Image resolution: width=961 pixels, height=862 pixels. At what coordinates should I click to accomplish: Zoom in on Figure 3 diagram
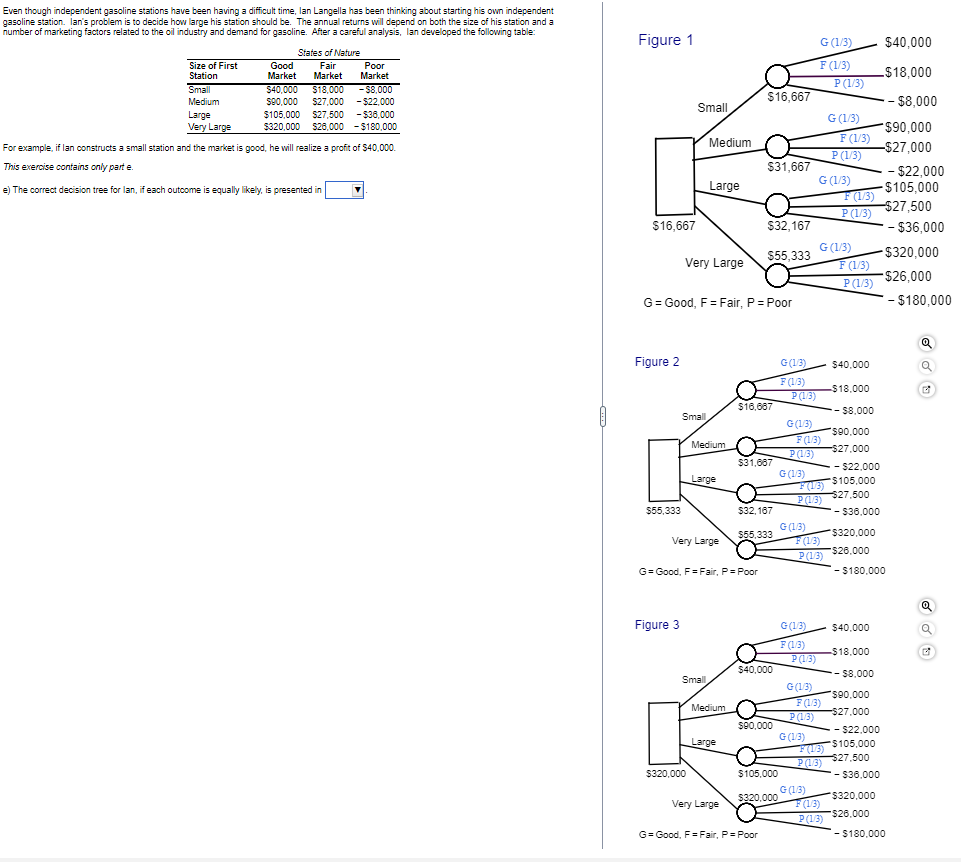[x=926, y=604]
